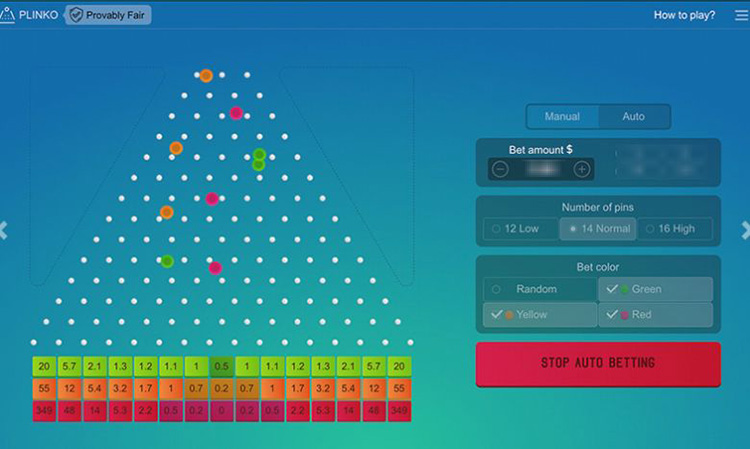Switch to the Auto tab

pos(634,116)
